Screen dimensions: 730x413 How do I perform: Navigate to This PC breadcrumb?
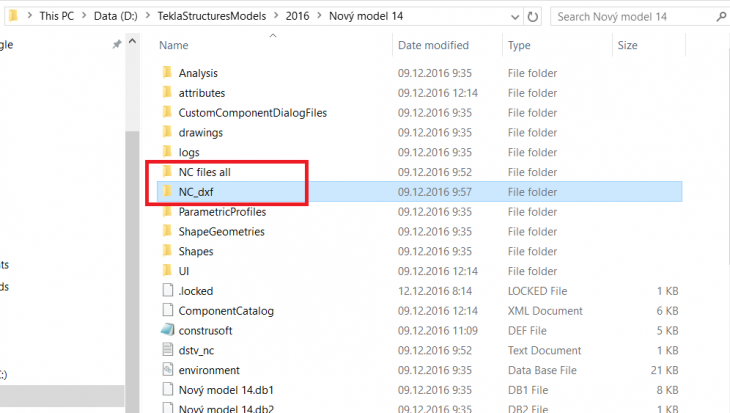tap(56, 16)
